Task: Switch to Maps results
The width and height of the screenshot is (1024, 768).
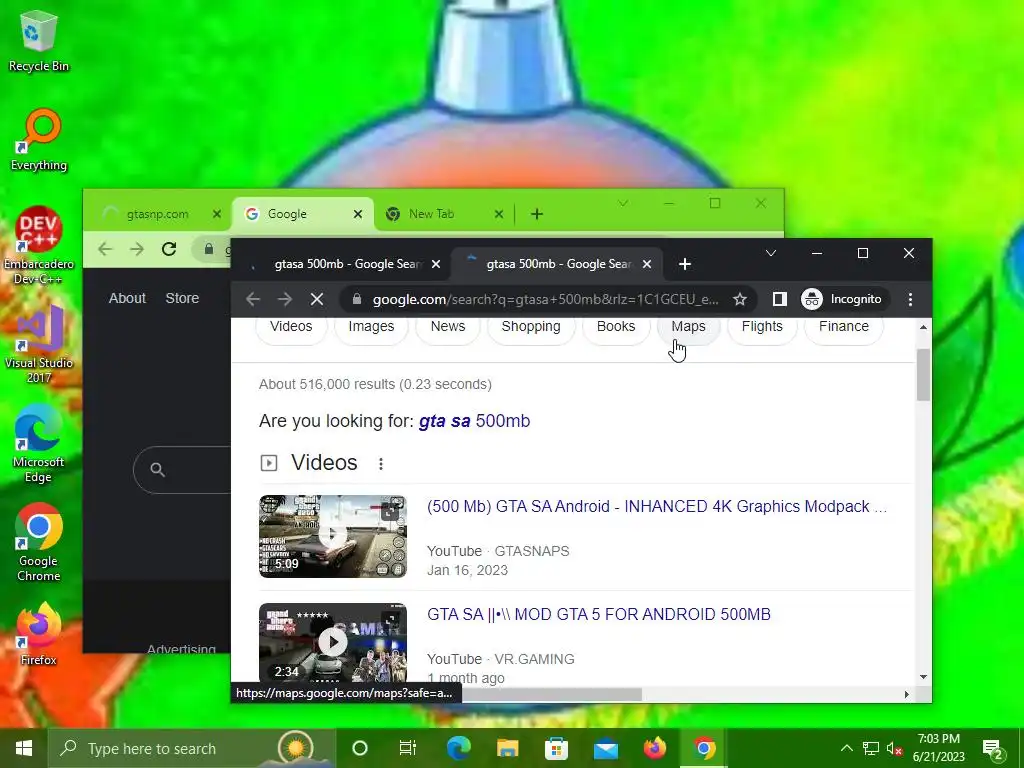Action: 688,327
